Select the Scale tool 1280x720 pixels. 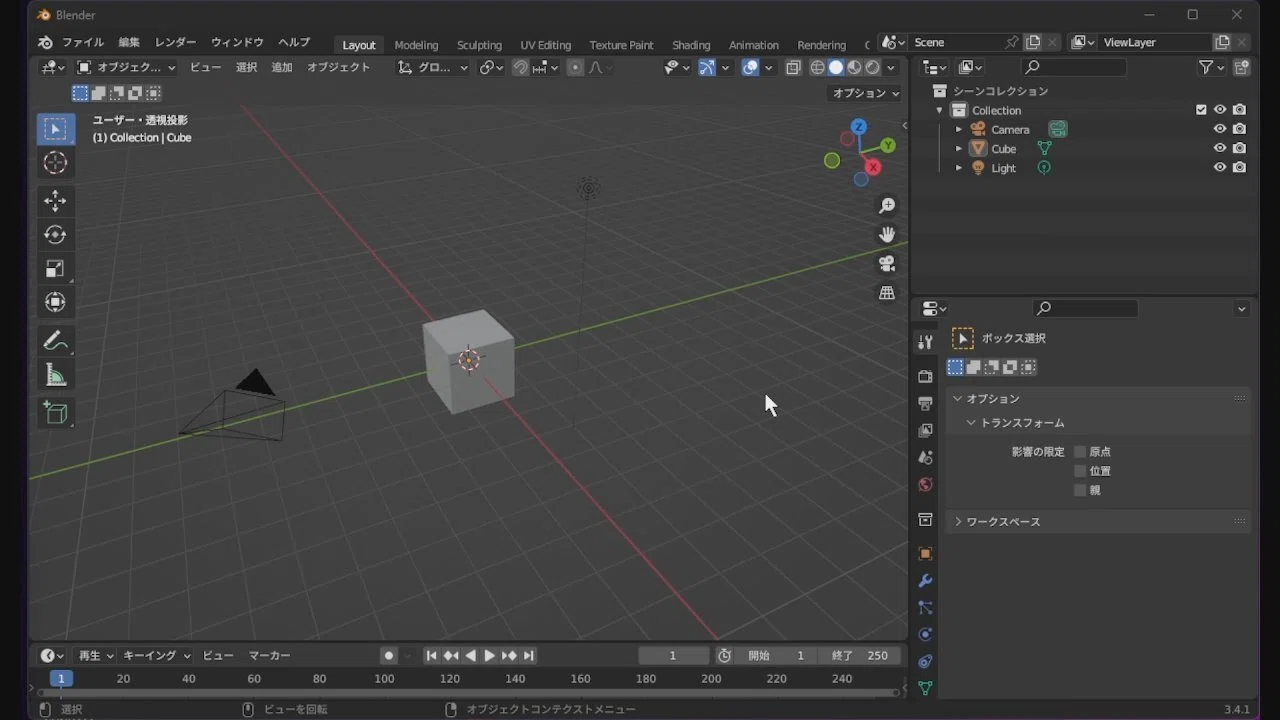point(55,268)
